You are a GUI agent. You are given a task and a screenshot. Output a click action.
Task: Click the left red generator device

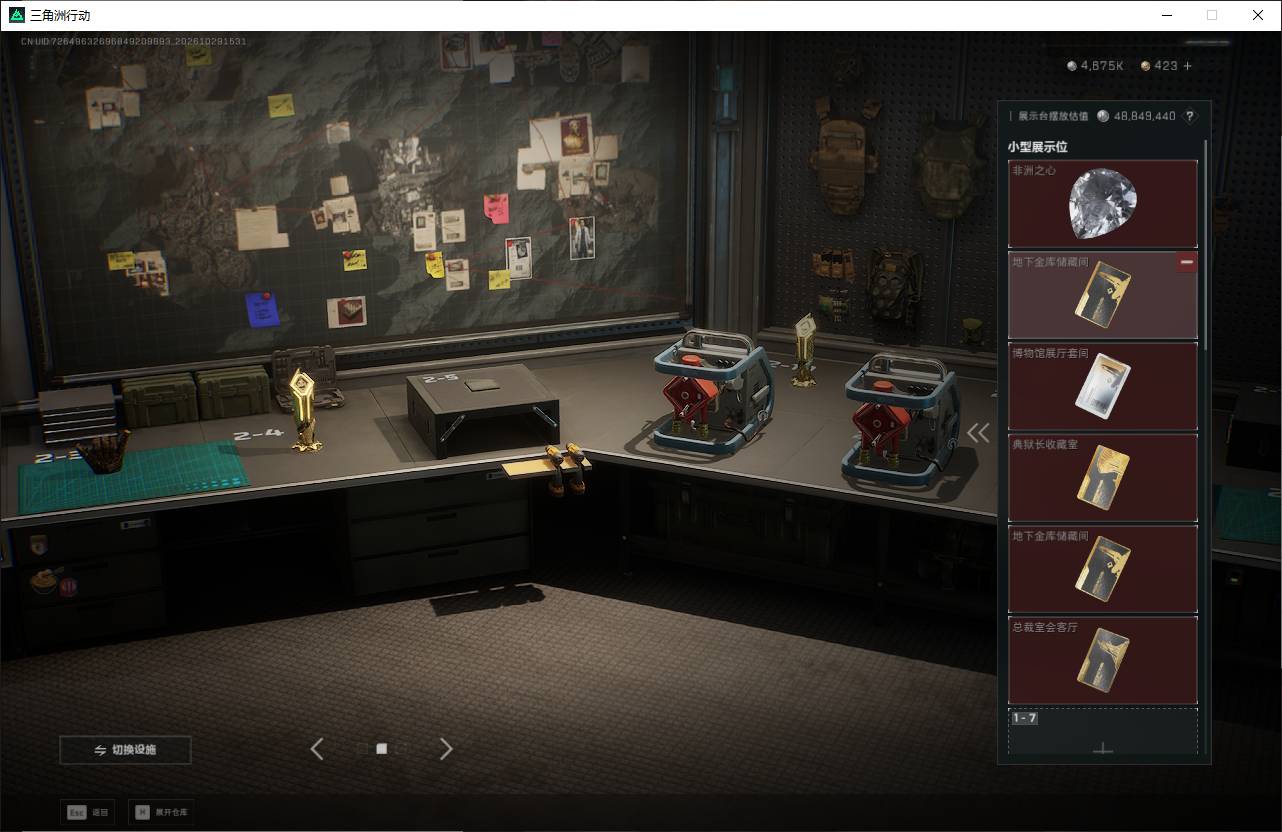(x=713, y=393)
